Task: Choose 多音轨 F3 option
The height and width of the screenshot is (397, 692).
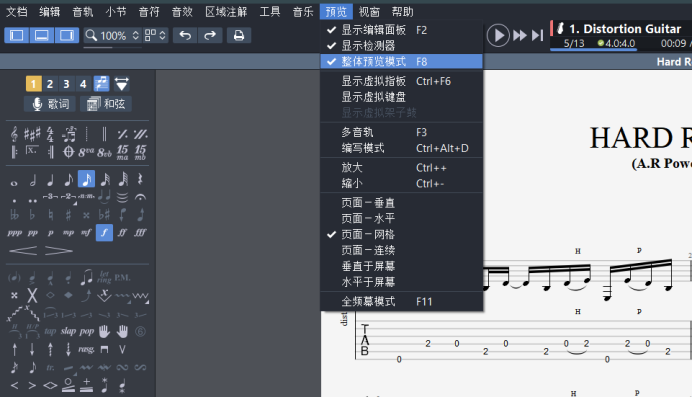Action: tap(402, 132)
